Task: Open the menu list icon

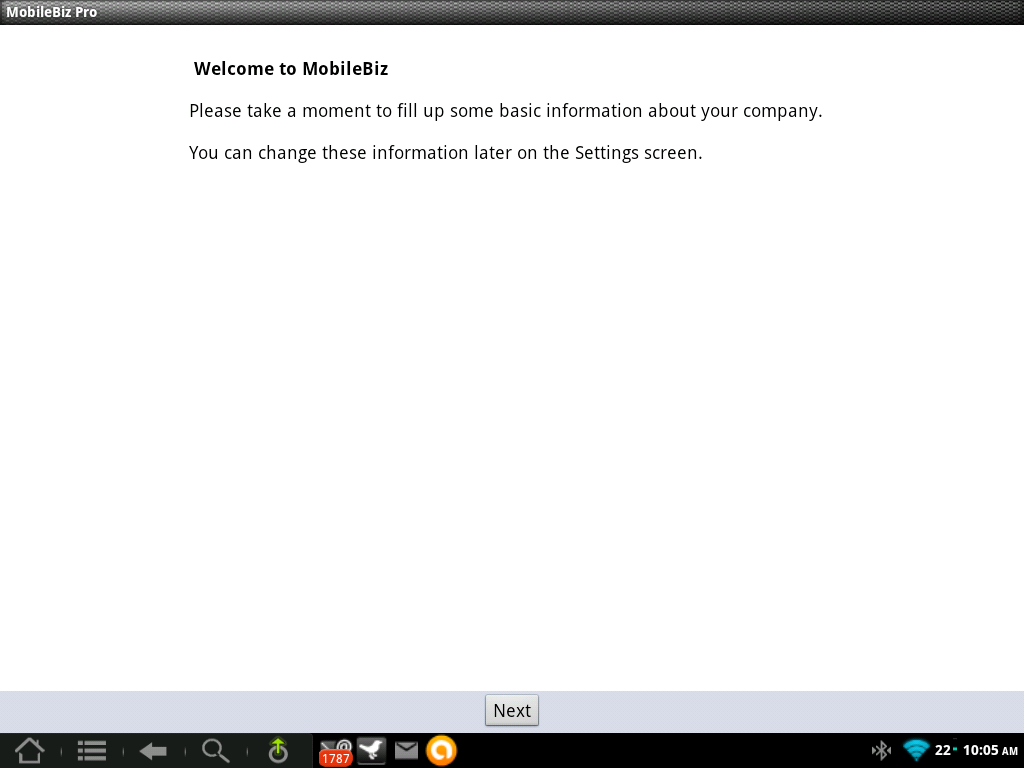Action: (x=91, y=750)
